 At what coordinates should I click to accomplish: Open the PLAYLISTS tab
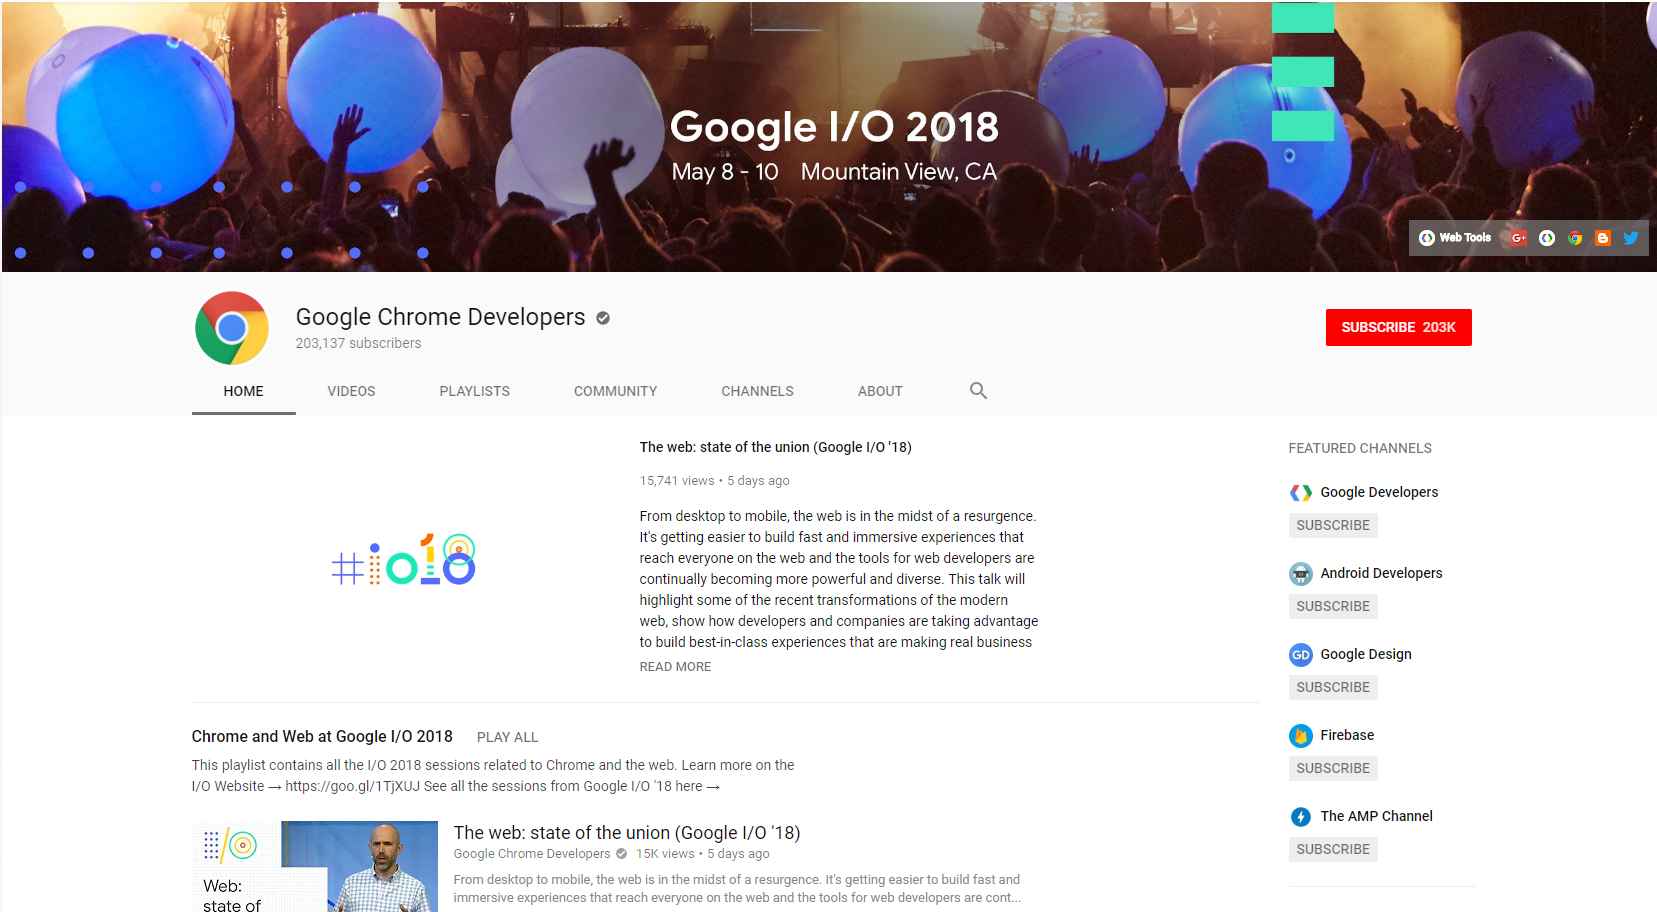coord(474,391)
